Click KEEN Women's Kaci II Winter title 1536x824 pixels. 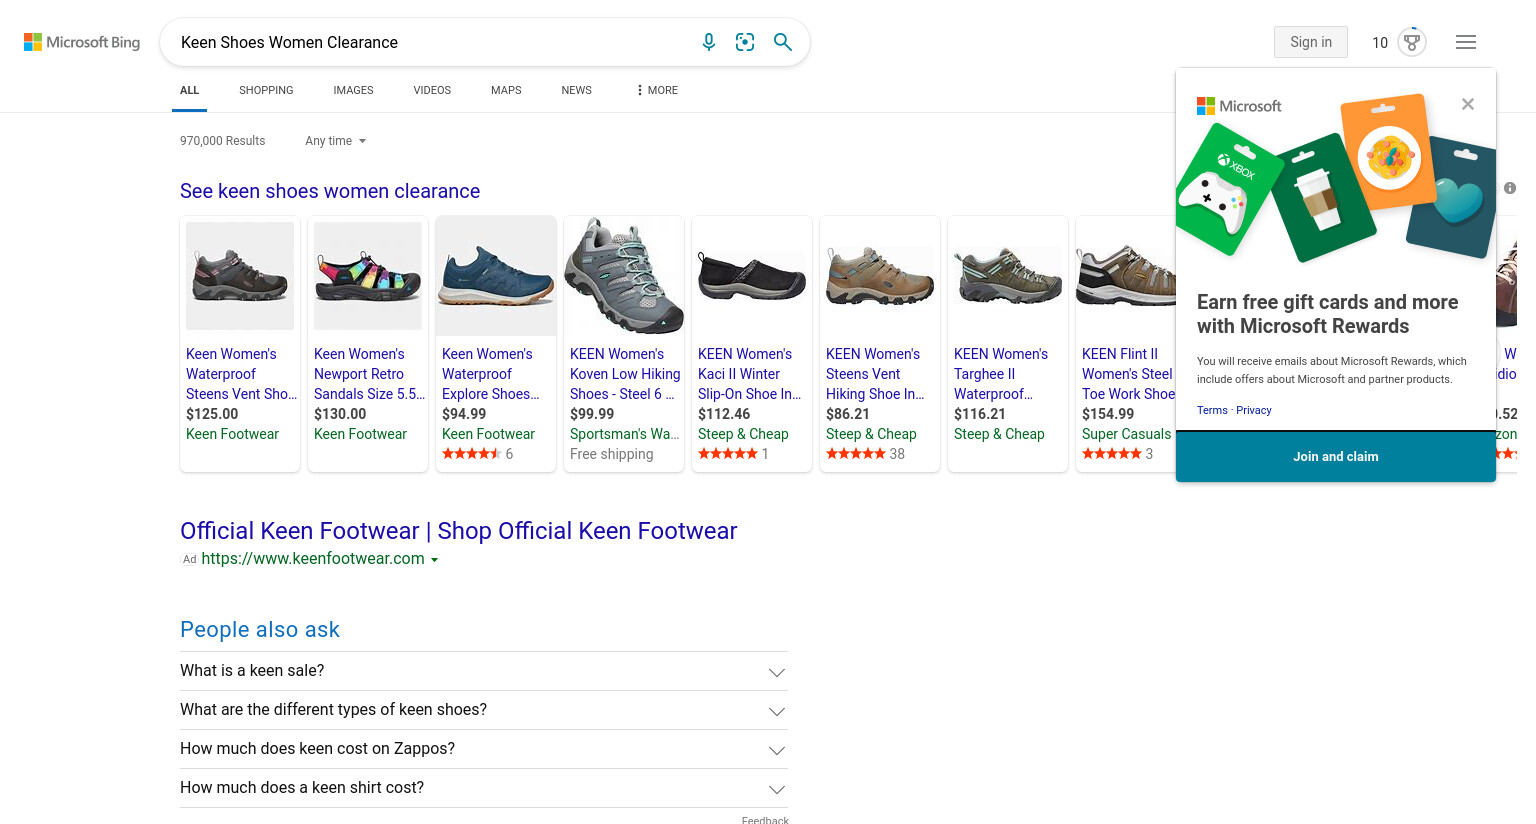click(750, 374)
